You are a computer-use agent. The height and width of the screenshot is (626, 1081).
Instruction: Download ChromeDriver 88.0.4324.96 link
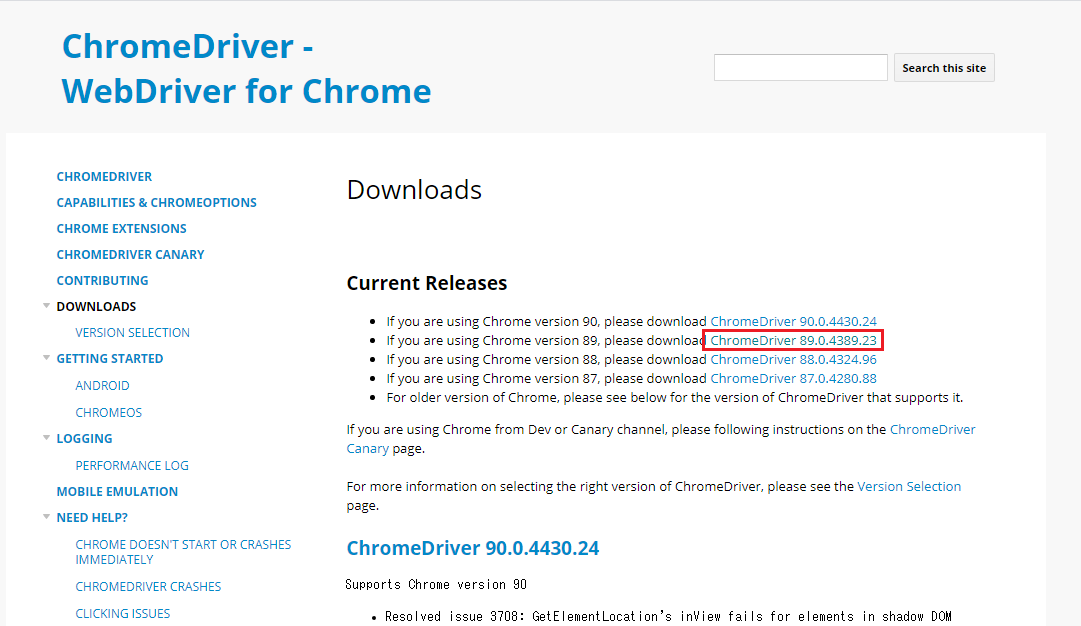794,359
